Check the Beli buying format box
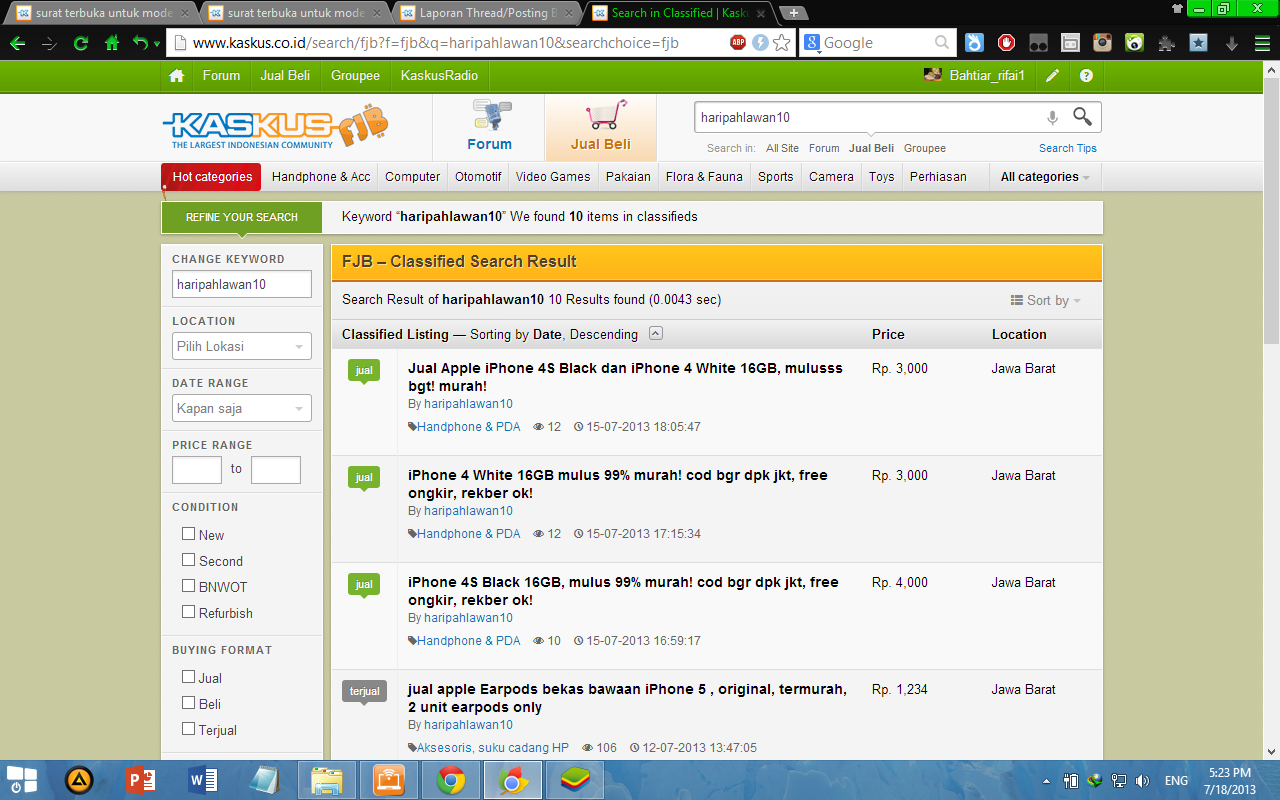The height and width of the screenshot is (800, 1280). tap(188, 703)
